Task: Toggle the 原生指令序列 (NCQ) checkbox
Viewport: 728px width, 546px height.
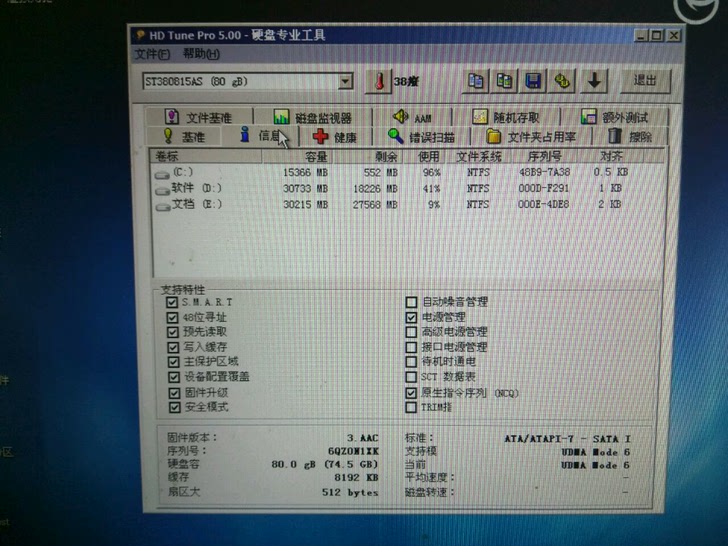Action: tap(411, 393)
